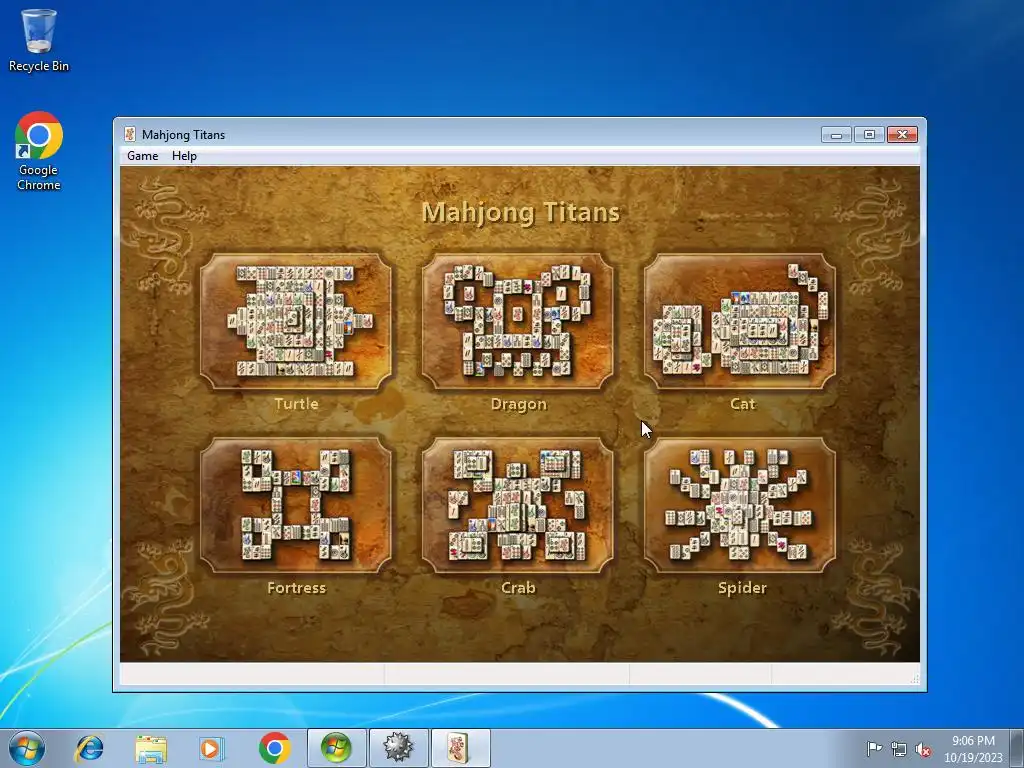
Task: Click the muted volume tray icon
Action: click(x=923, y=749)
